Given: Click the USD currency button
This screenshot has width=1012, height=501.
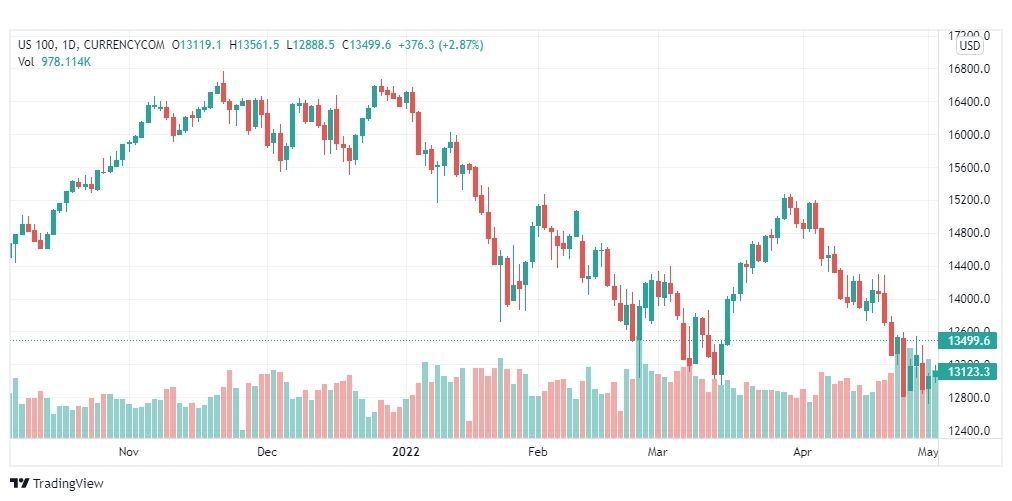Looking at the screenshot, I should (x=969, y=46).
